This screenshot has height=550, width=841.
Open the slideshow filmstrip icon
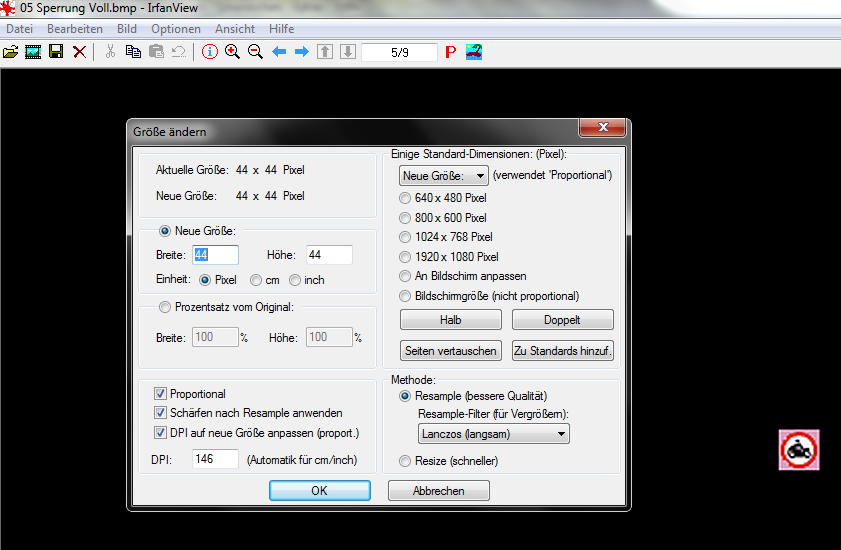[33, 52]
